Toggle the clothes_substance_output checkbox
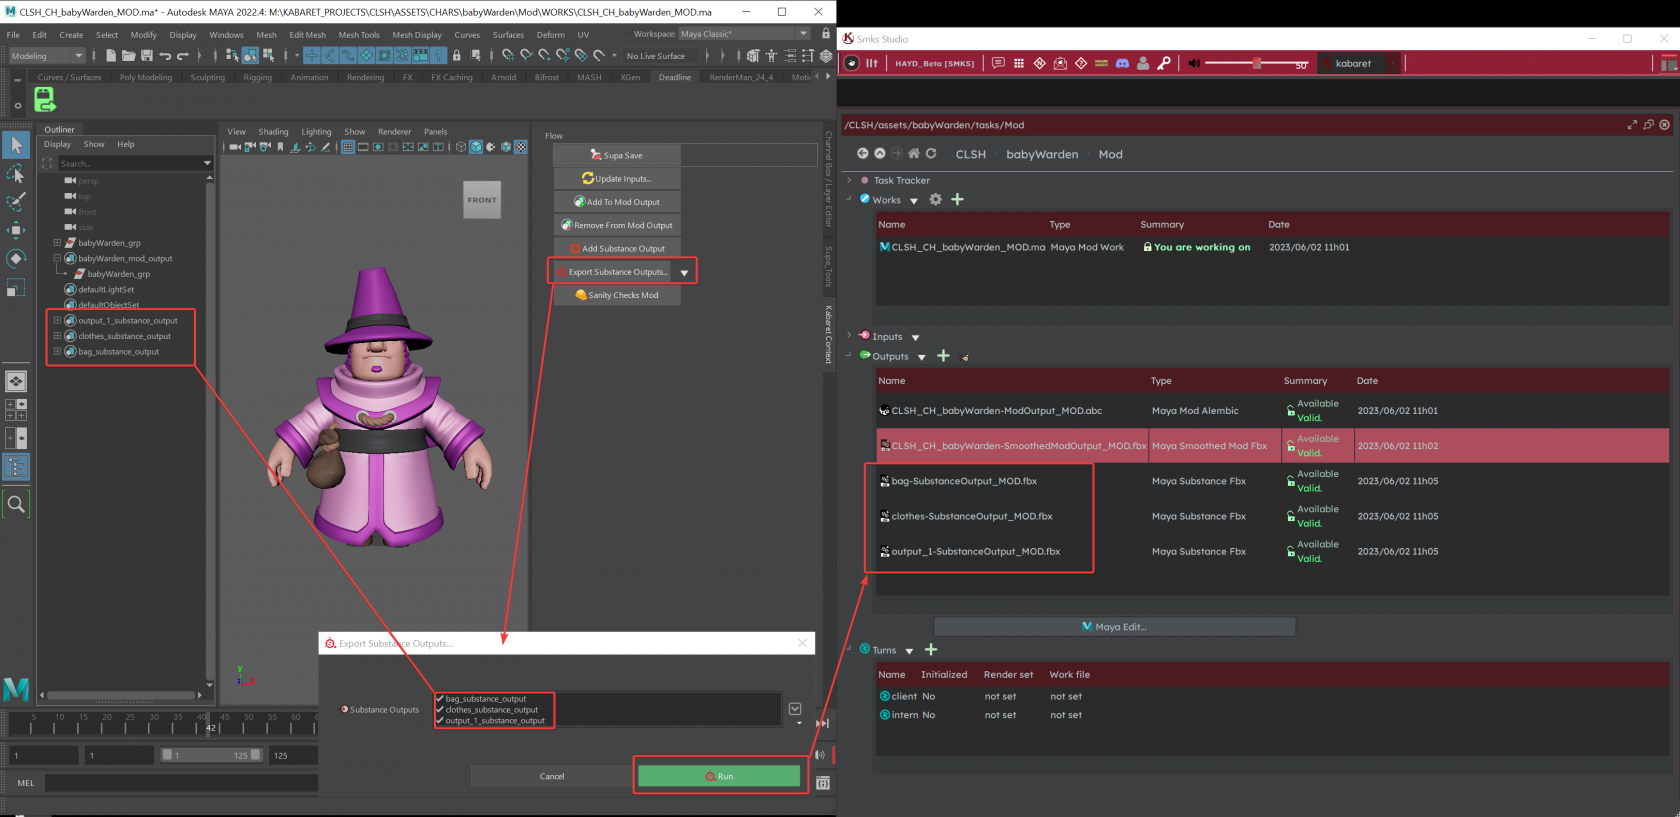 [440, 710]
